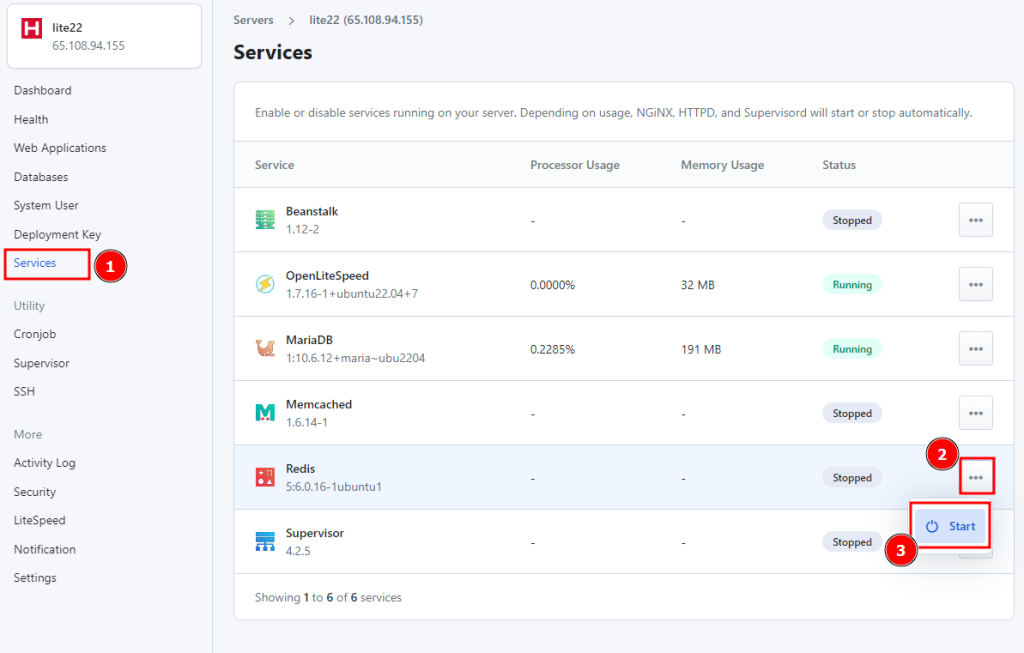Click lite22 (65.108.94.155) breadcrumb
This screenshot has width=1024, height=653.
point(366,20)
